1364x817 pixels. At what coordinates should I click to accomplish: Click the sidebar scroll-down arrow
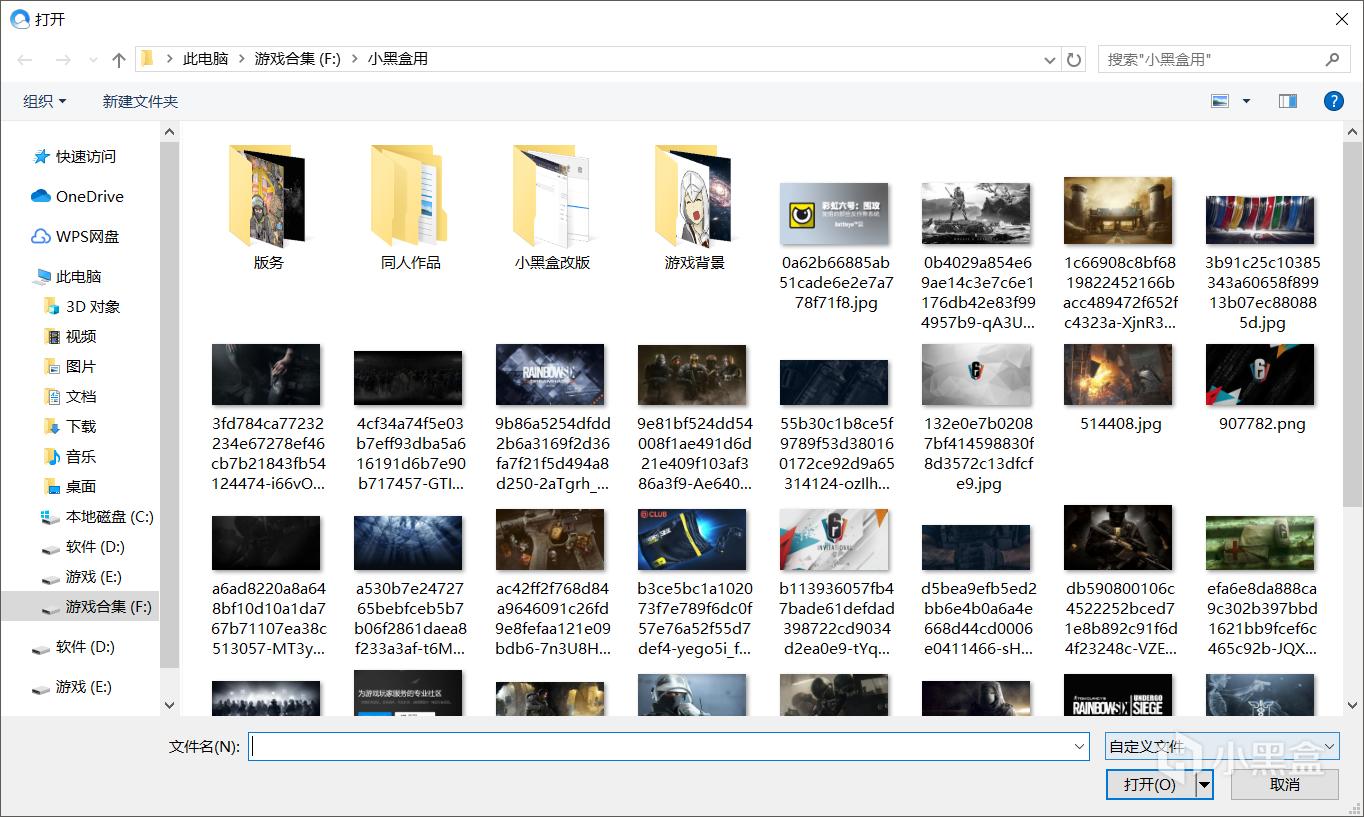coord(170,706)
